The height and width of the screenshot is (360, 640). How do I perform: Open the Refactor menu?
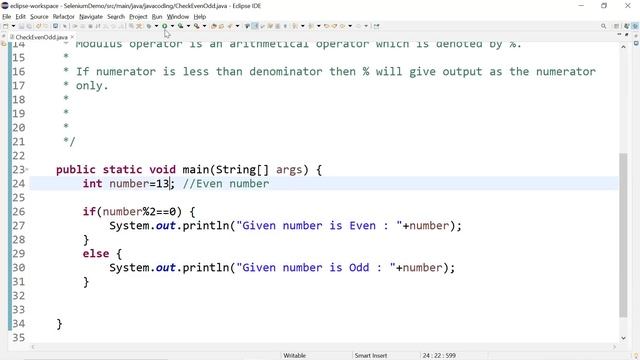(x=63, y=17)
